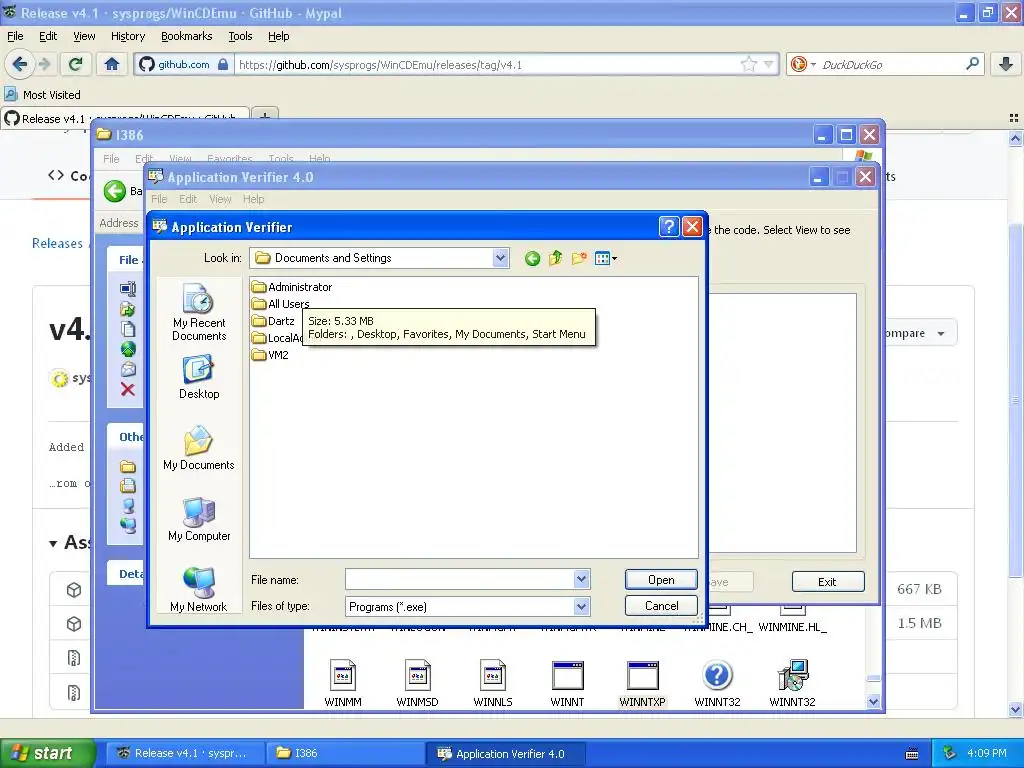Open the URL history dropdown arrow
The image size is (1024, 768).
[769, 64]
